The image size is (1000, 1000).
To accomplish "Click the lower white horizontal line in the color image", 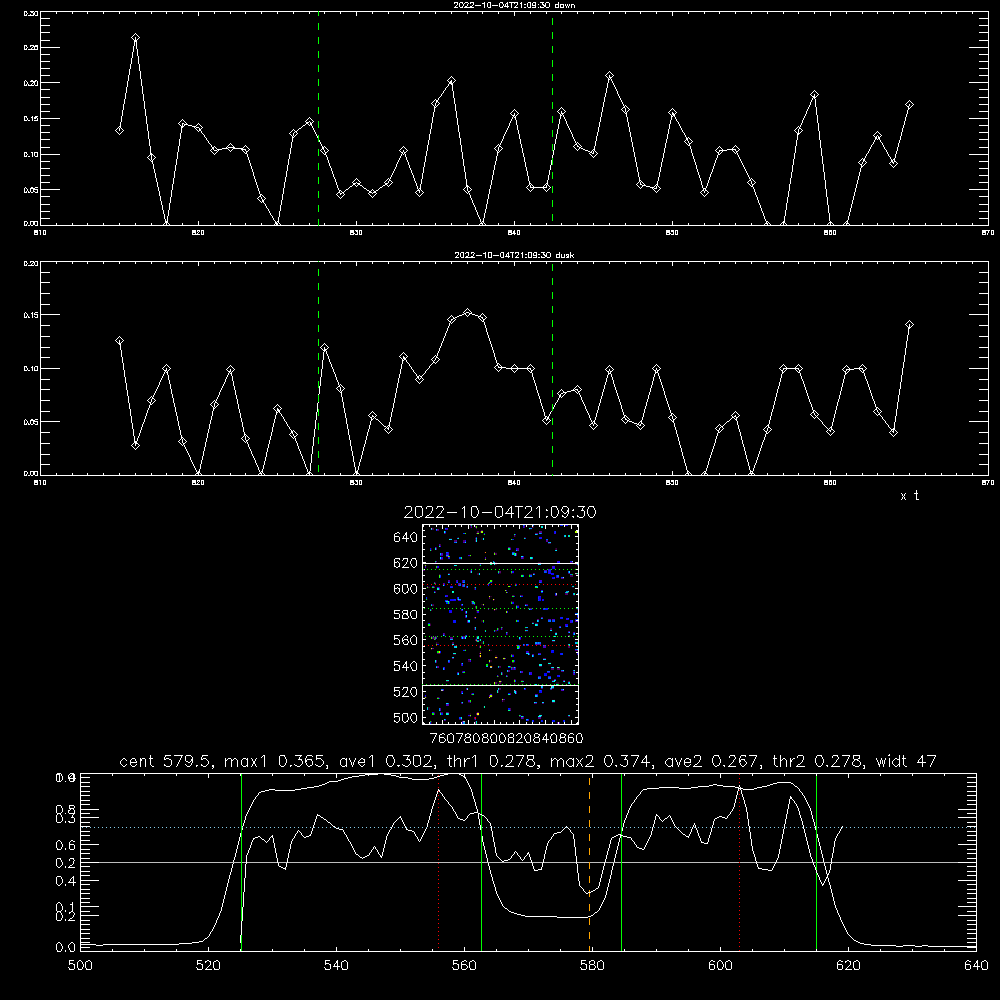I will (x=501, y=685).
